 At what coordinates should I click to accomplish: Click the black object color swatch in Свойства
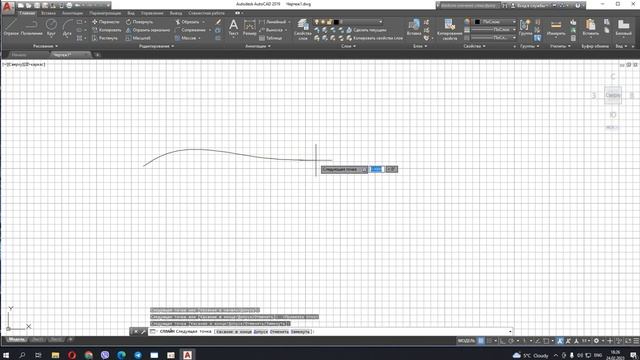477,22
